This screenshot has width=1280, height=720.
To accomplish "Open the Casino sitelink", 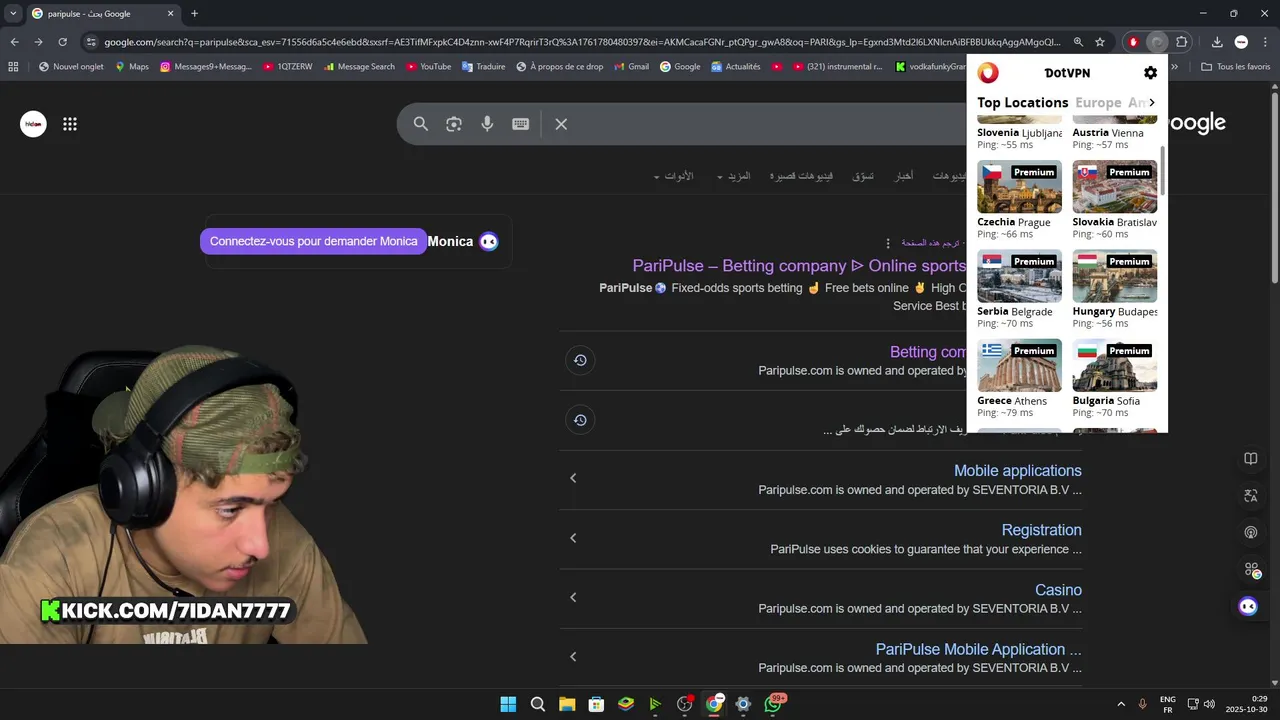I will [1058, 590].
